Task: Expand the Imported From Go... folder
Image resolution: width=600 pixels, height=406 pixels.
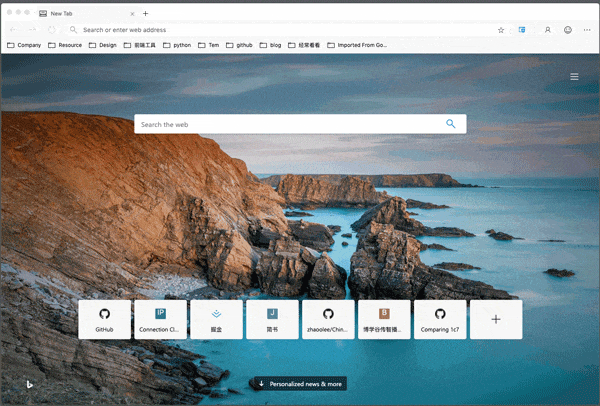Action: [x=357, y=45]
